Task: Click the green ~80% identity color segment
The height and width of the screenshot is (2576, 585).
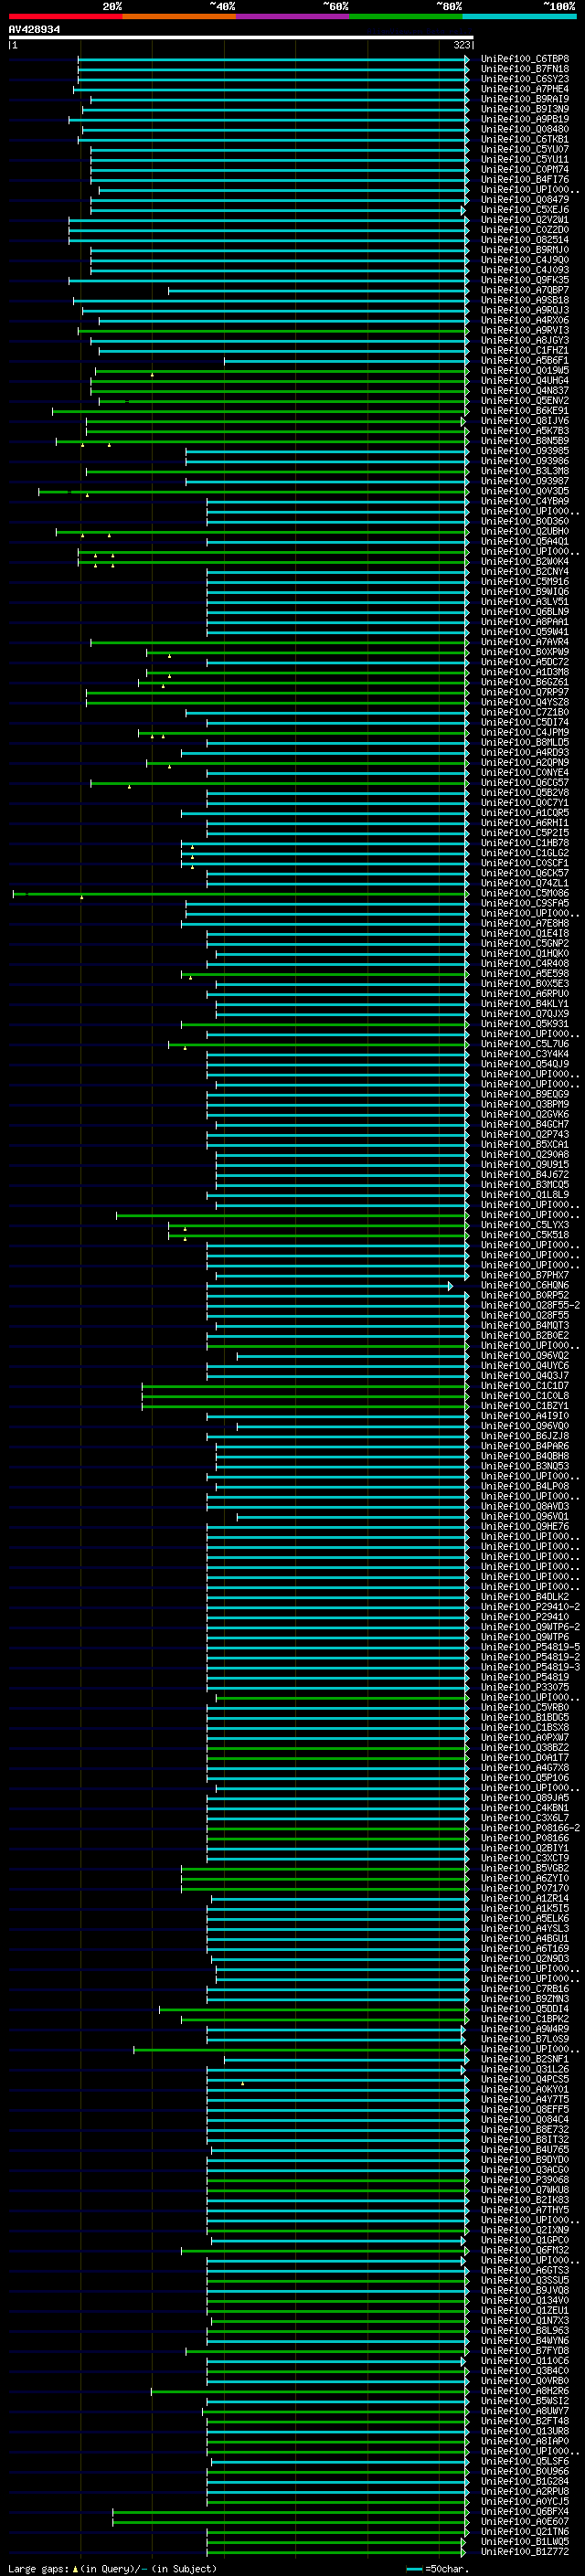Action: pos(406,16)
